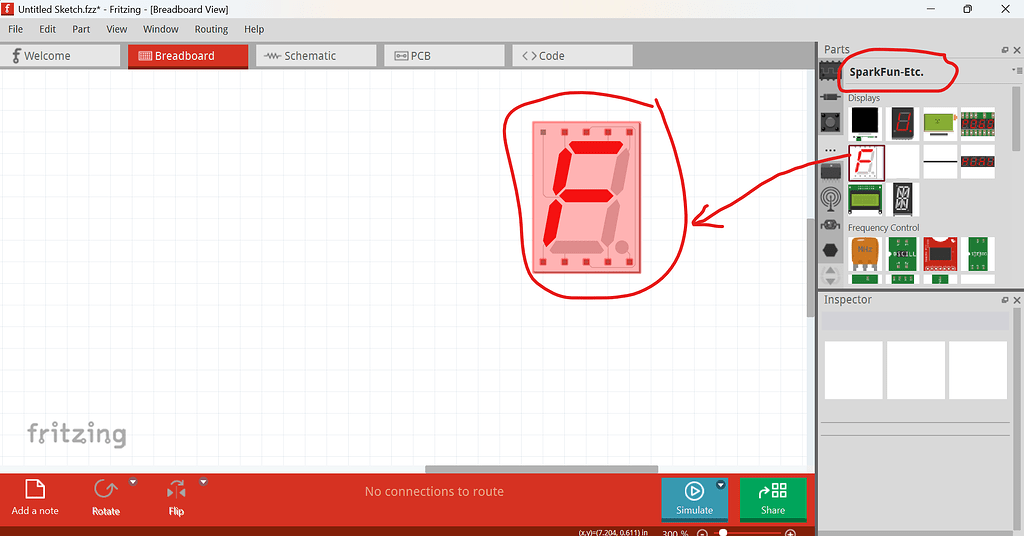The image size is (1024, 536).
Task: Select the highlighted red F segment display part
Action: click(x=866, y=163)
